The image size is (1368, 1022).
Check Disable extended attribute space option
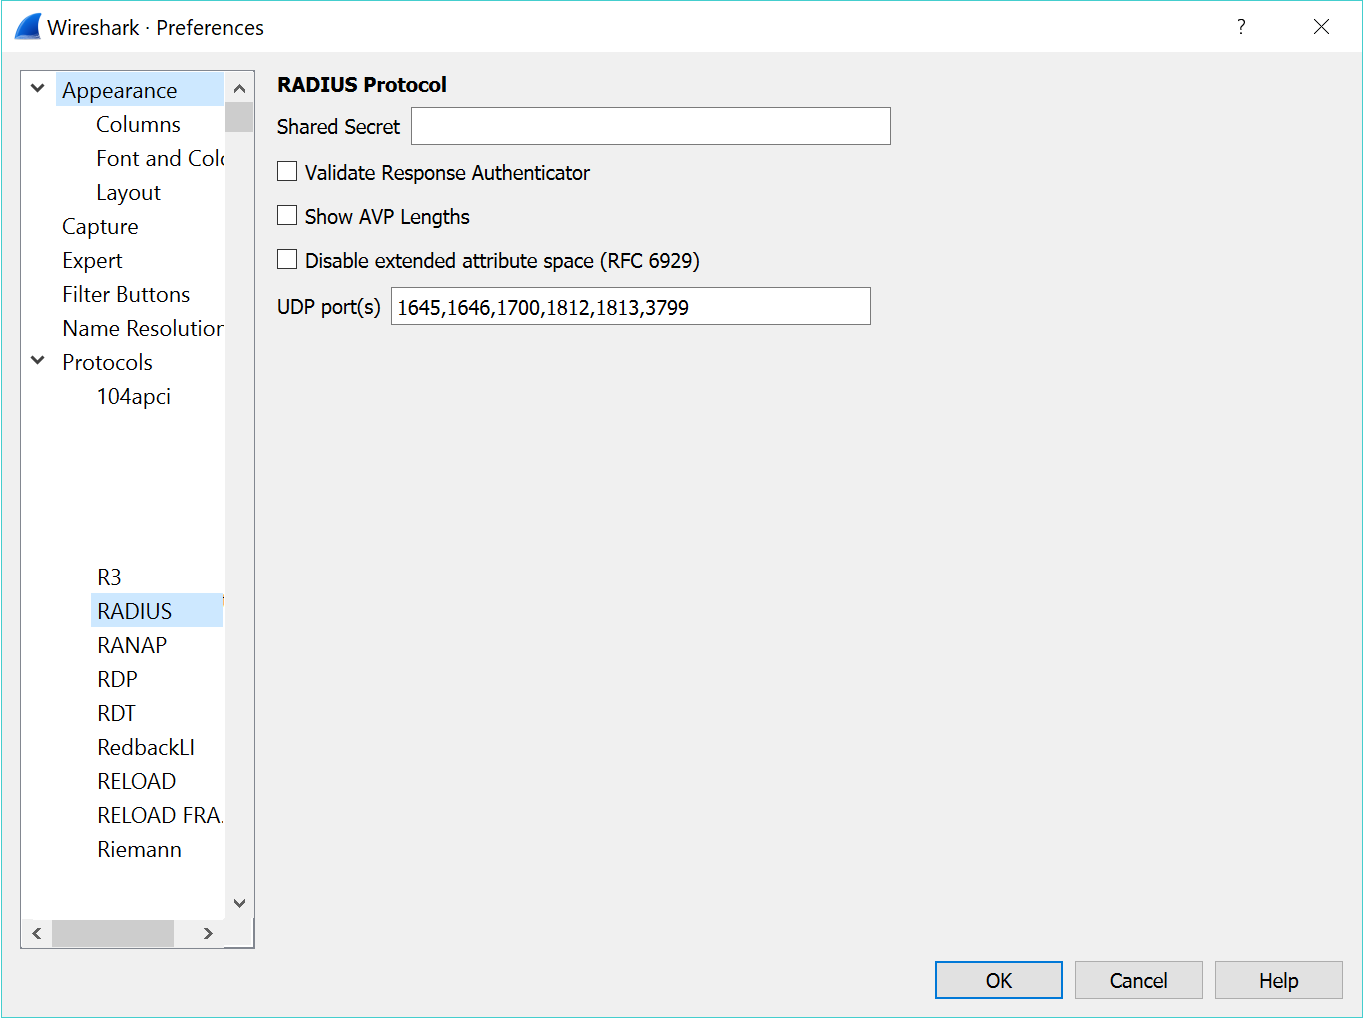tap(288, 260)
